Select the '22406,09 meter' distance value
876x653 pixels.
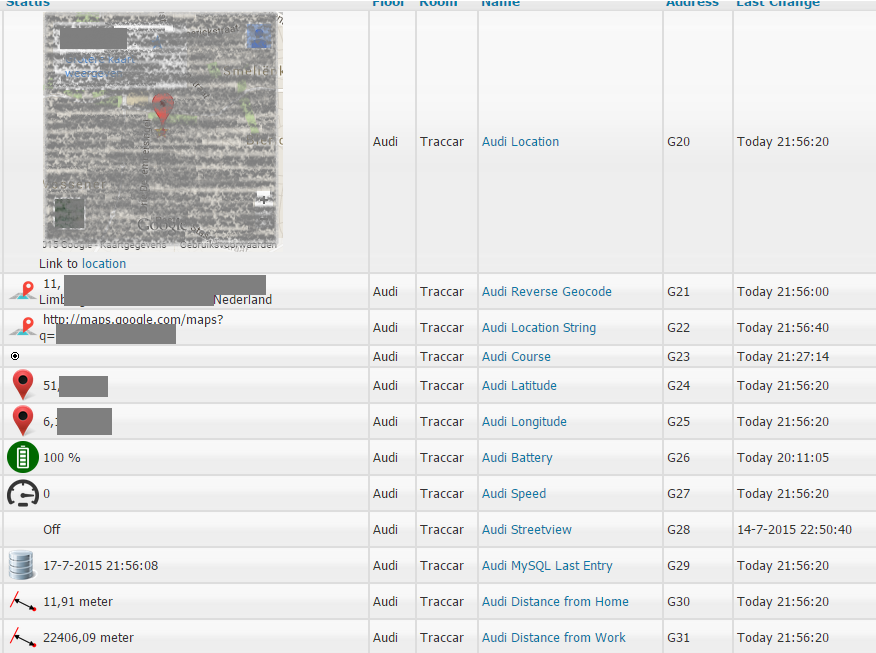[88, 637]
